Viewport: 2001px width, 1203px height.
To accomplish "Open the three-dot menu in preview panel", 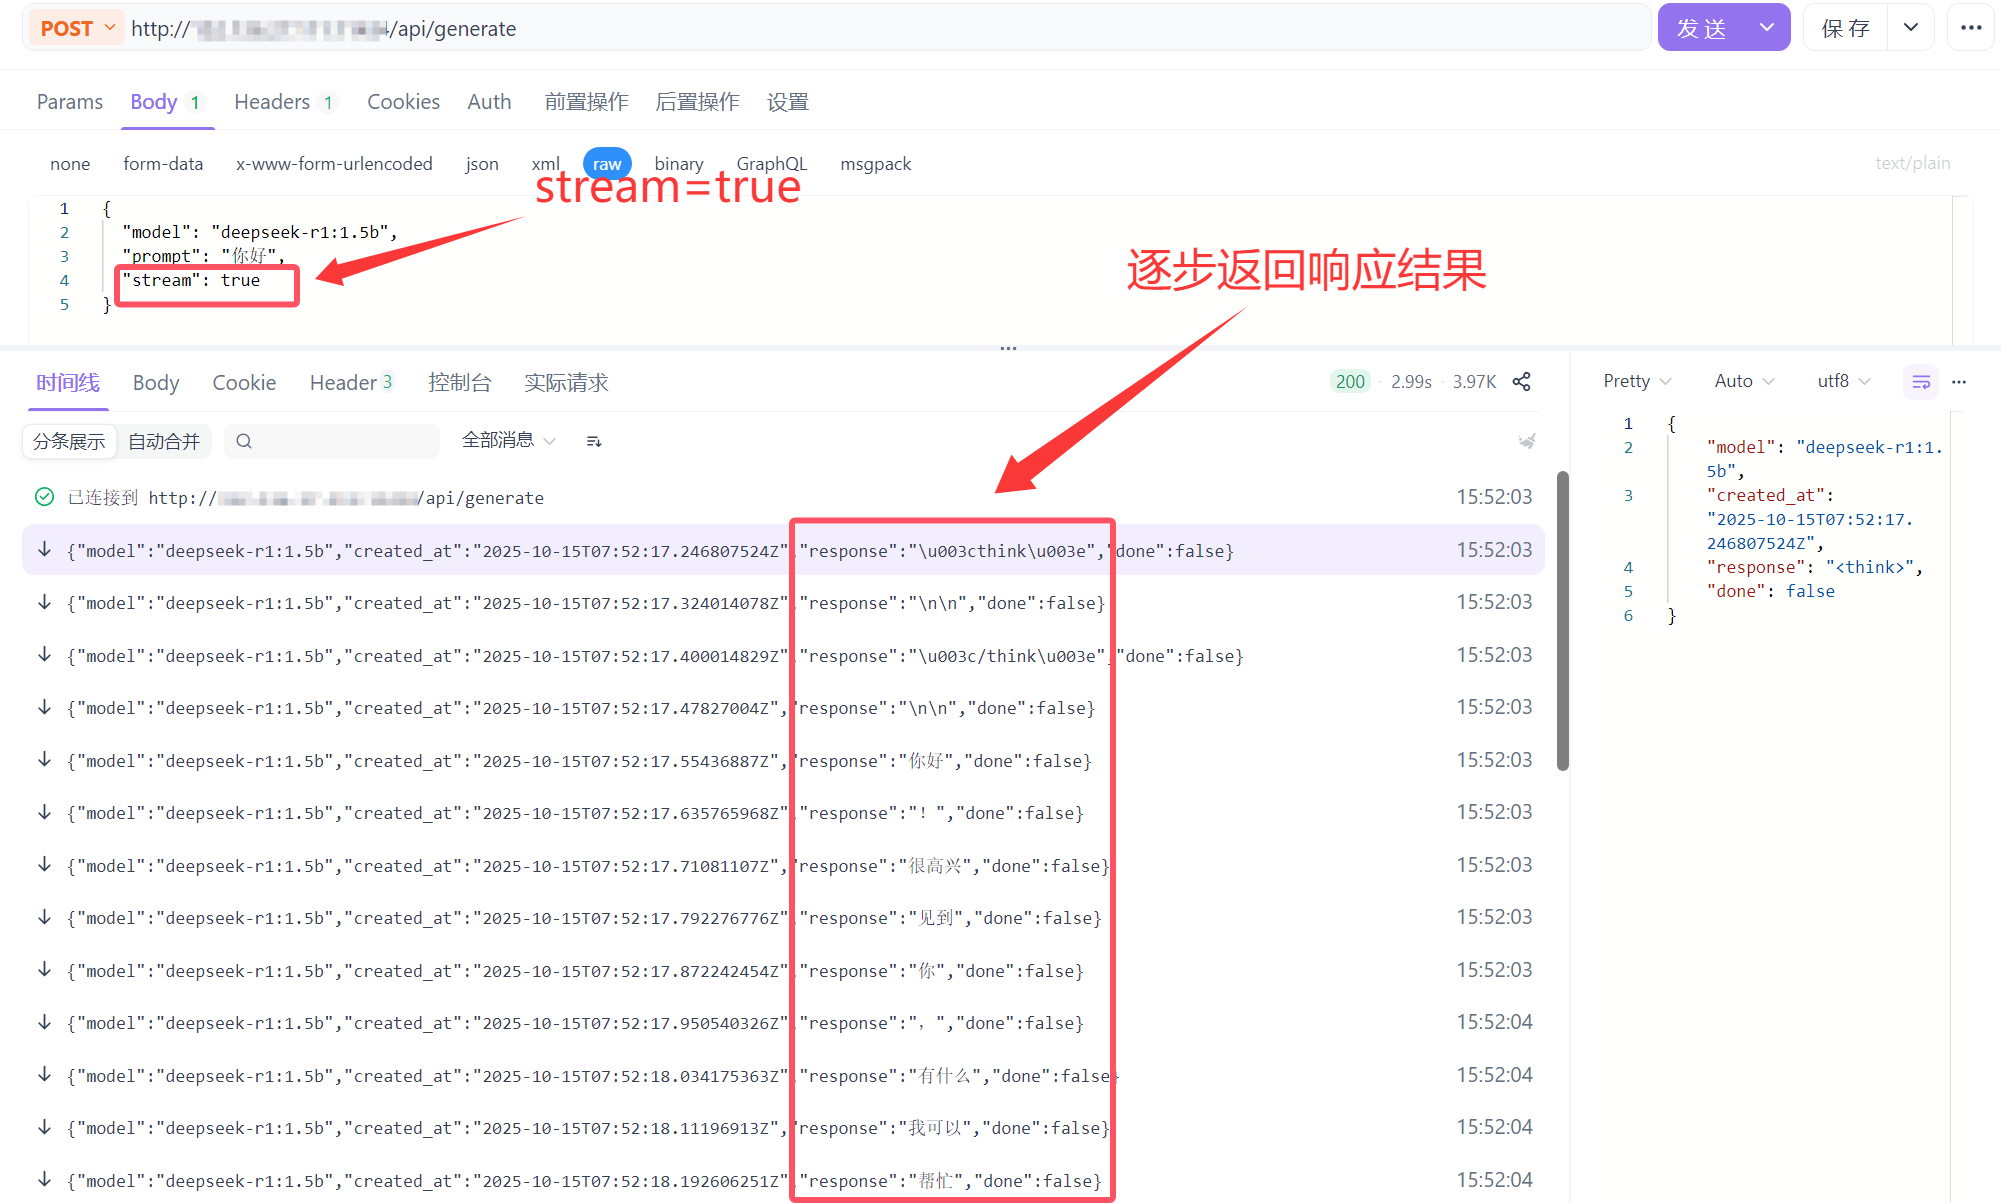I will point(1959,381).
